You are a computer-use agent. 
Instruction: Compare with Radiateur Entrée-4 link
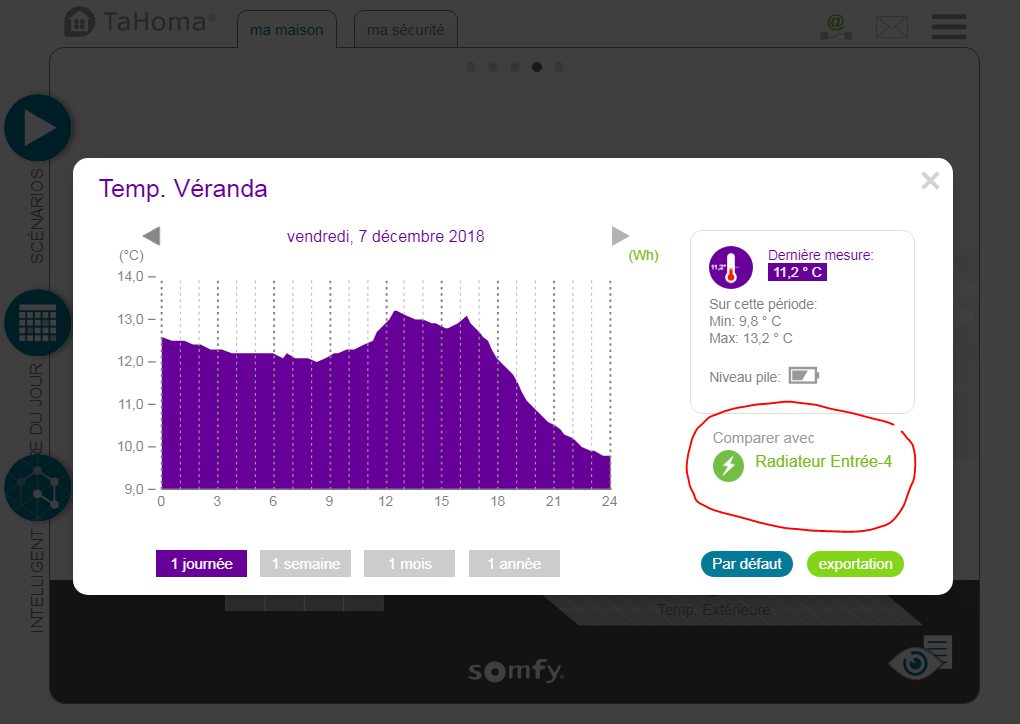point(823,462)
